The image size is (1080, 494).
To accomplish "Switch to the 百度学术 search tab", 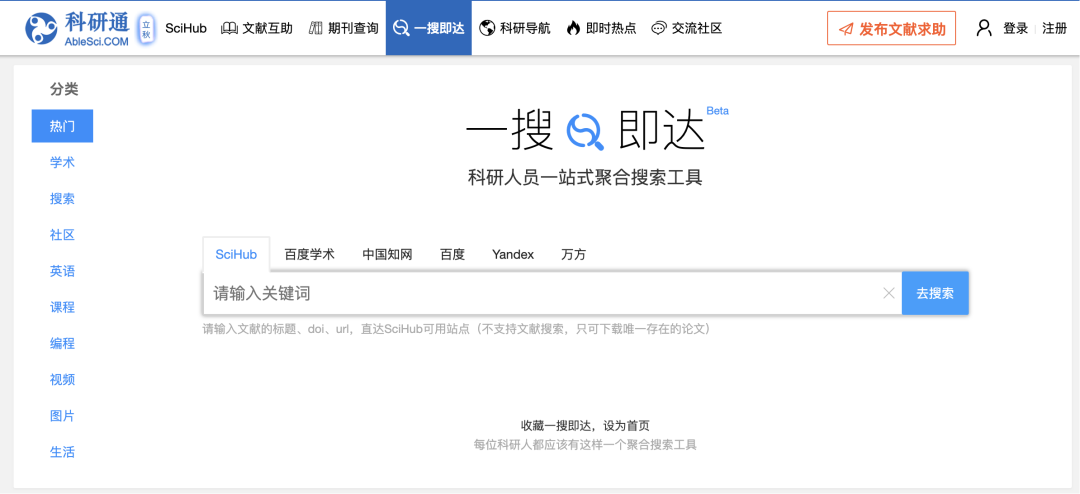I will [309, 254].
